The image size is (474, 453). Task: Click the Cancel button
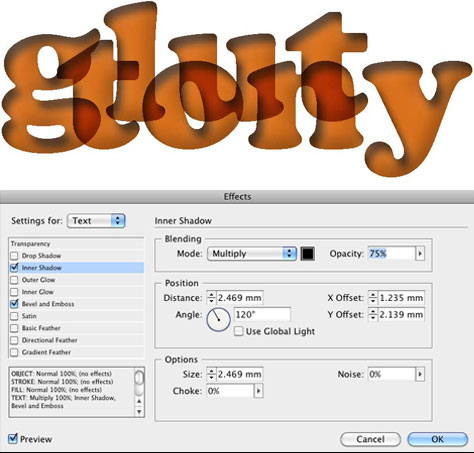[370, 439]
